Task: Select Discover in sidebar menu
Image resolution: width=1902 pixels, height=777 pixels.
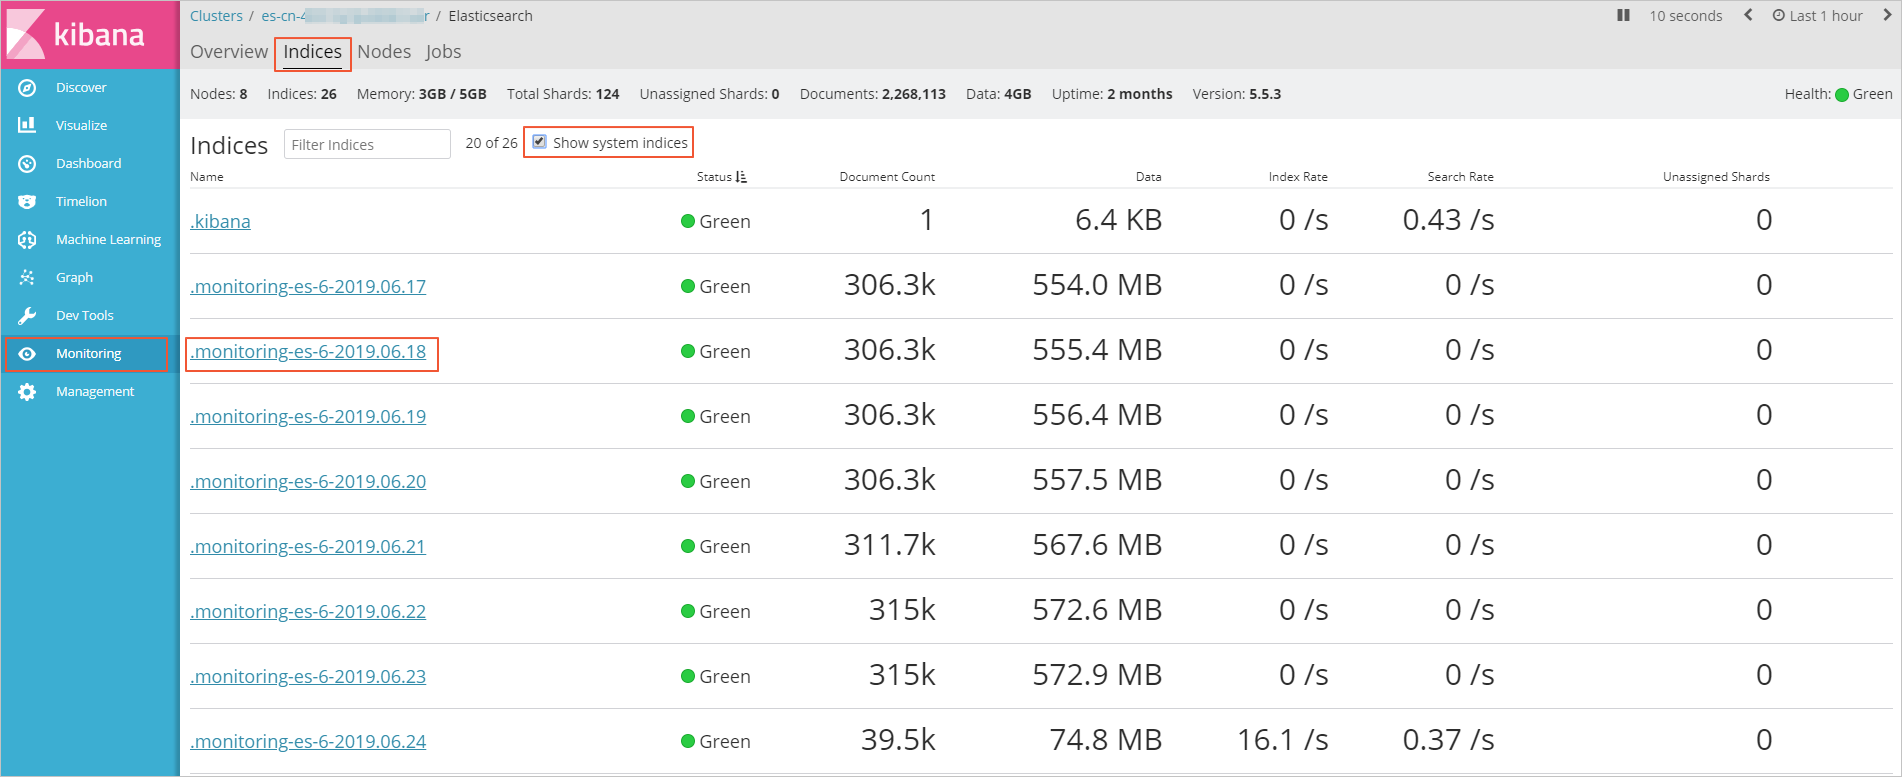Action: pyautogui.click(x=81, y=88)
